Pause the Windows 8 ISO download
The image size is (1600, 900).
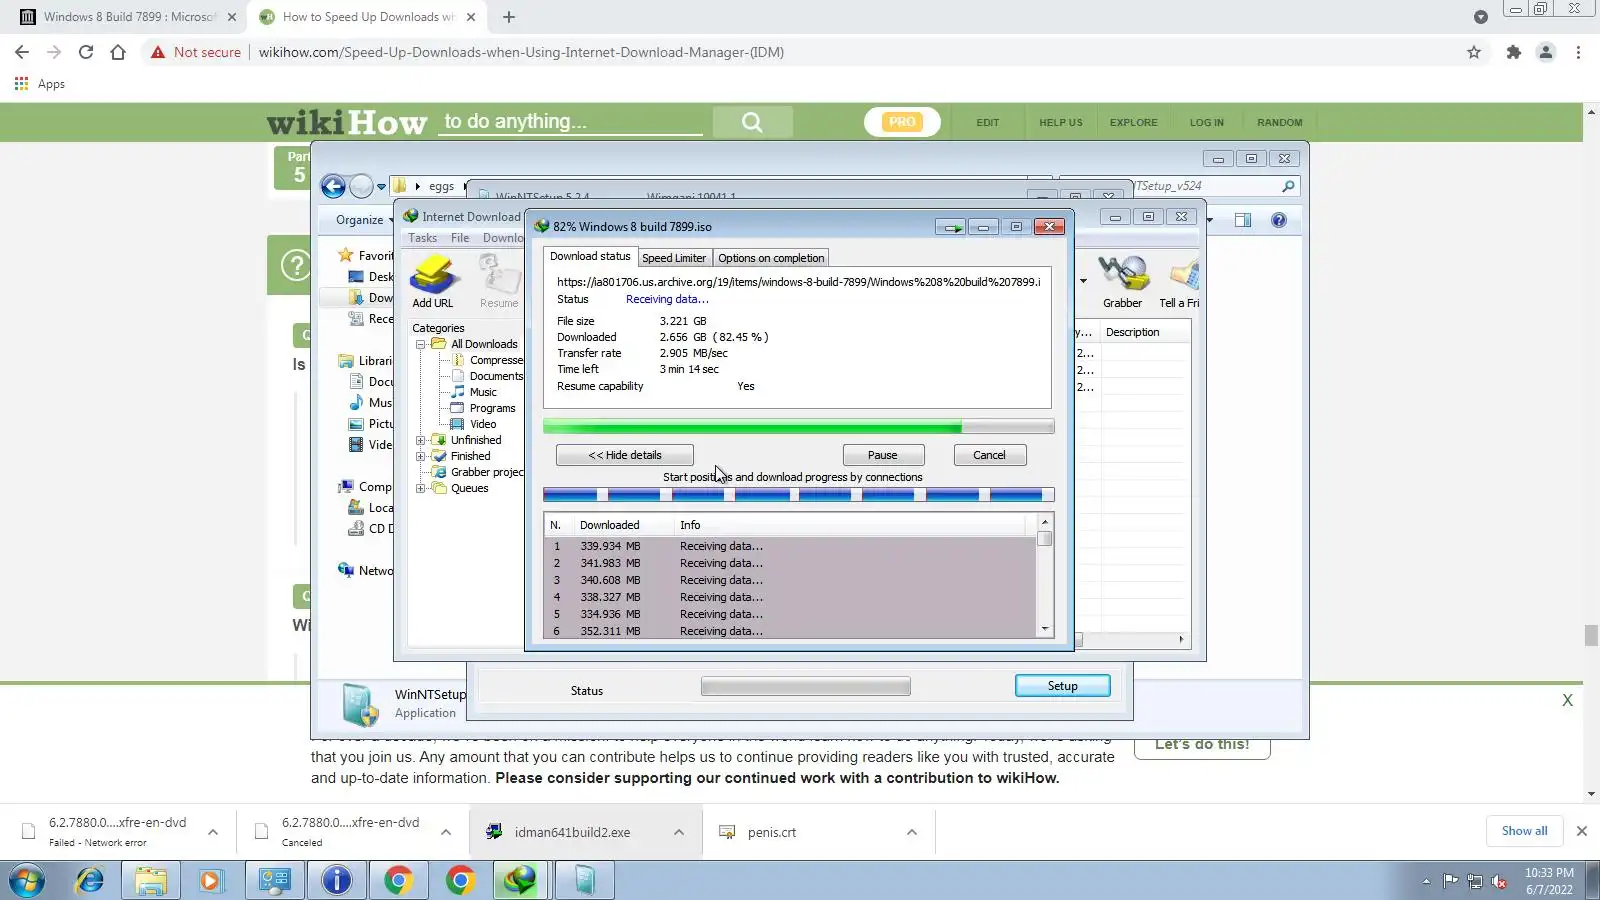click(883, 455)
